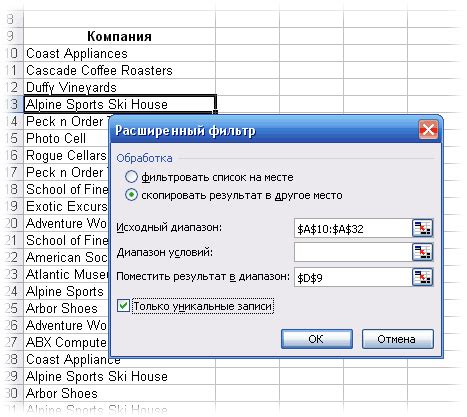The width and height of the screenshot is (467, 417).
Task: Close the Расширенный фильтр dialog
Action: click(x=428, y=130)
